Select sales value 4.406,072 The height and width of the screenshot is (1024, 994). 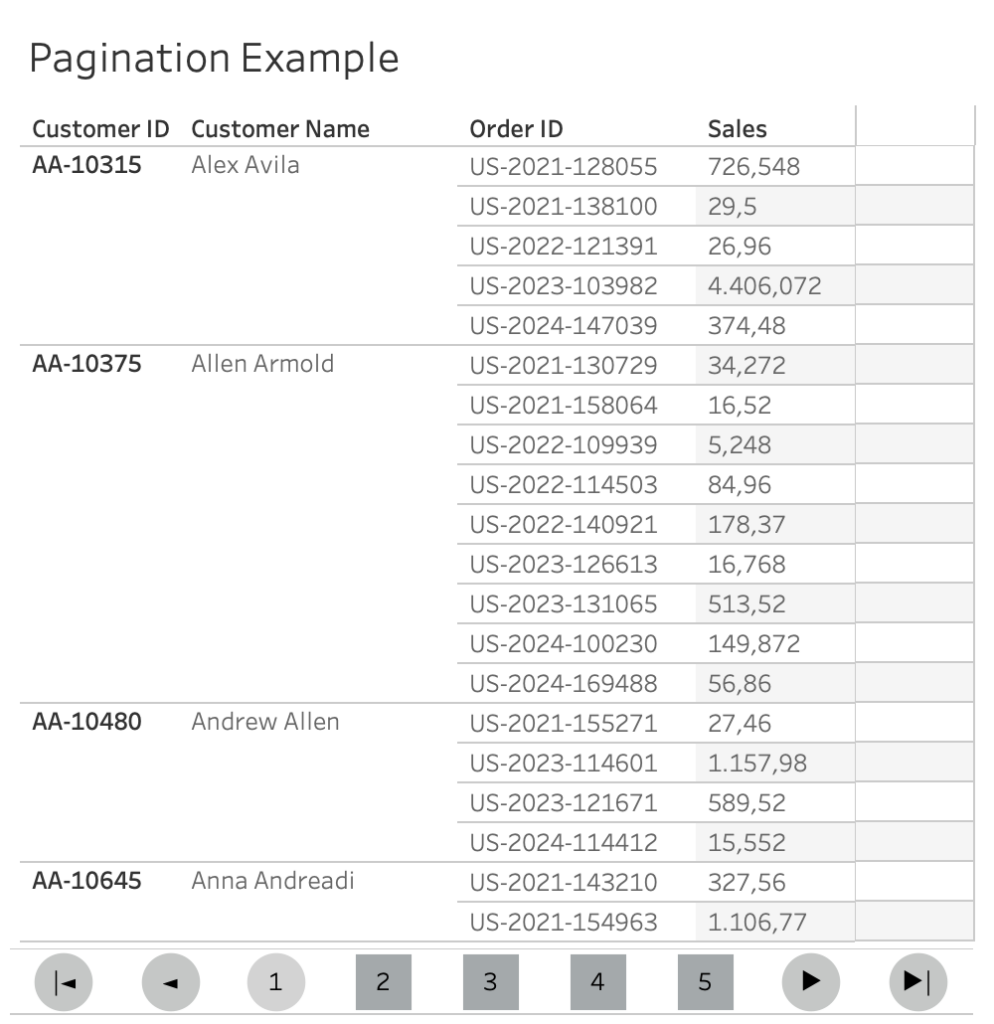[764, 286]
